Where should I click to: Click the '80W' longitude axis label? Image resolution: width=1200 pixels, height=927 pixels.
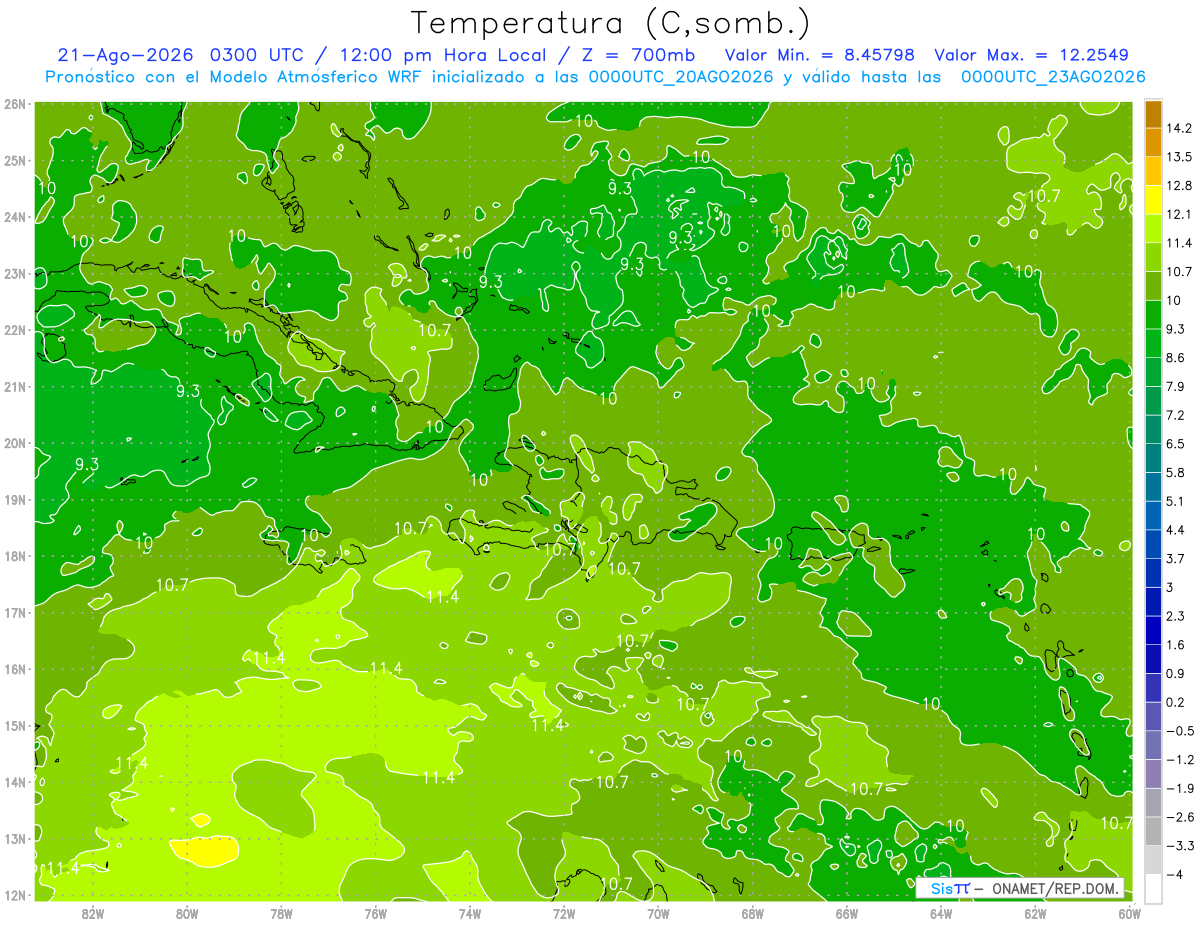tap(187, 913)
